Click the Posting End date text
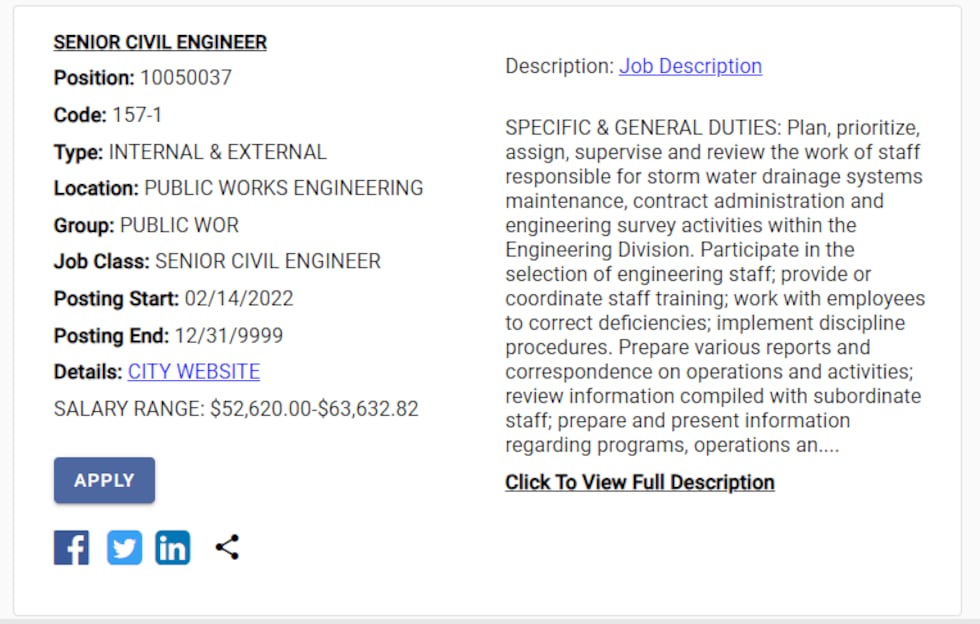 coord(167,335)
